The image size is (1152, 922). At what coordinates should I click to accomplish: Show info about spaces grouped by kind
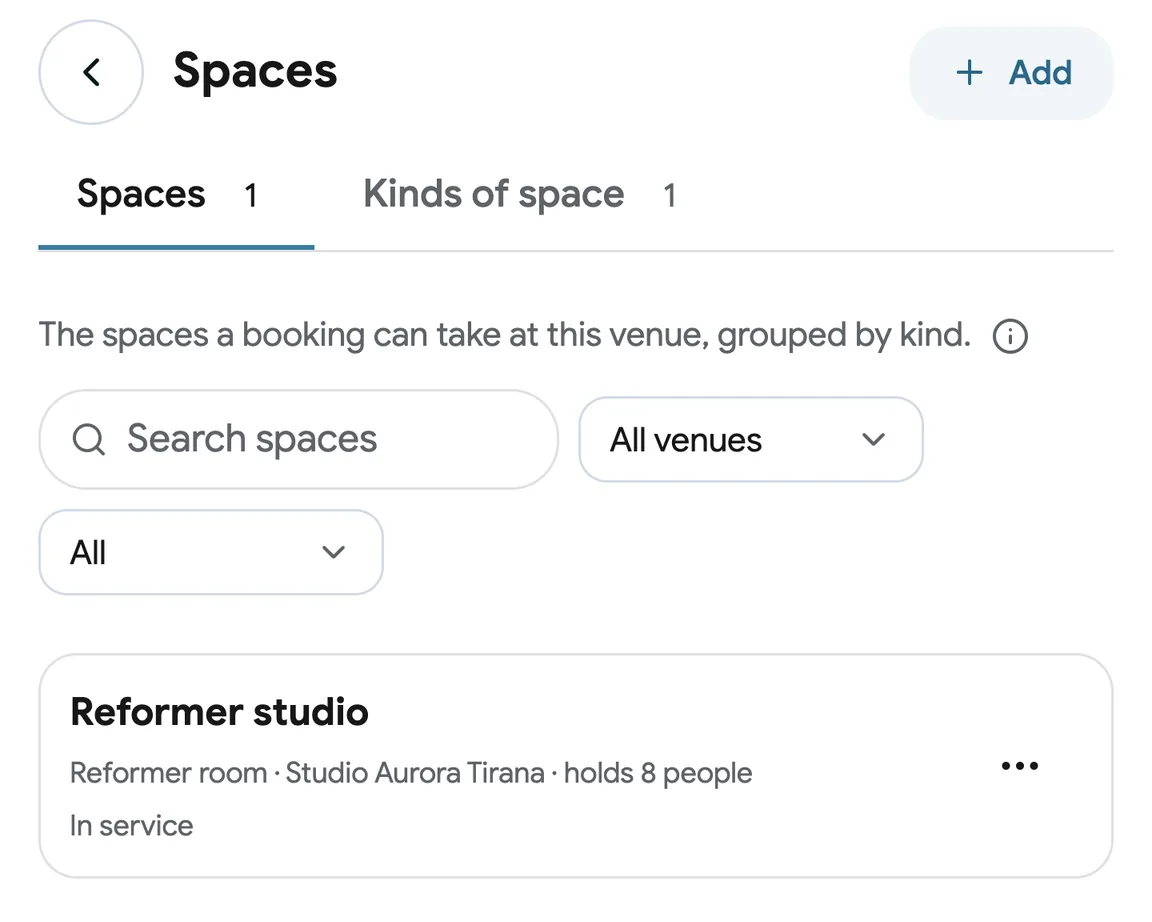(1010, 336)
